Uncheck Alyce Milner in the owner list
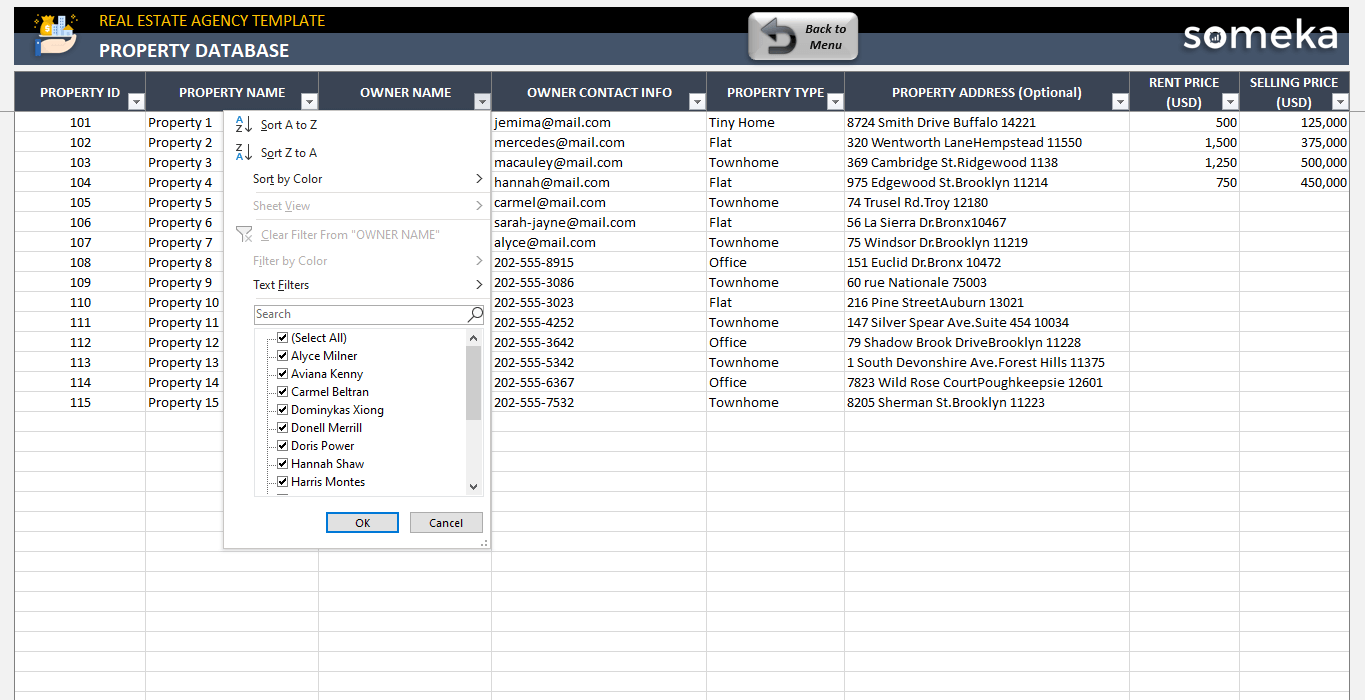This screenshot has height=700, width=1365. point(282,355)
